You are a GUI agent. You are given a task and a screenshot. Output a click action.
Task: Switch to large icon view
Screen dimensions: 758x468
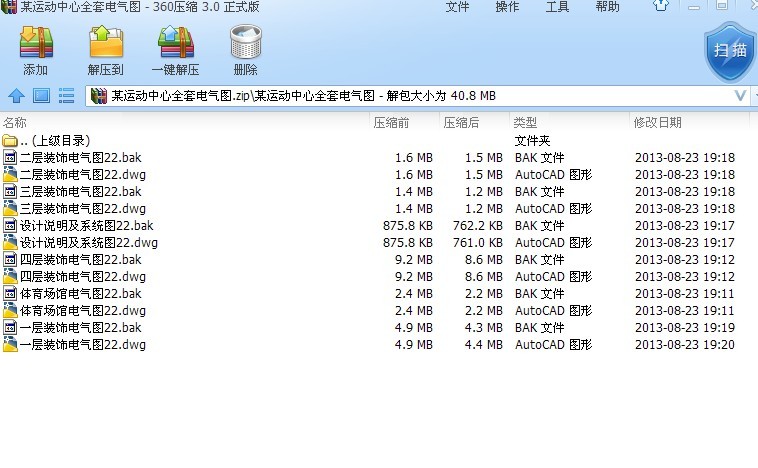pyautogui.click(x=42, y=96)
